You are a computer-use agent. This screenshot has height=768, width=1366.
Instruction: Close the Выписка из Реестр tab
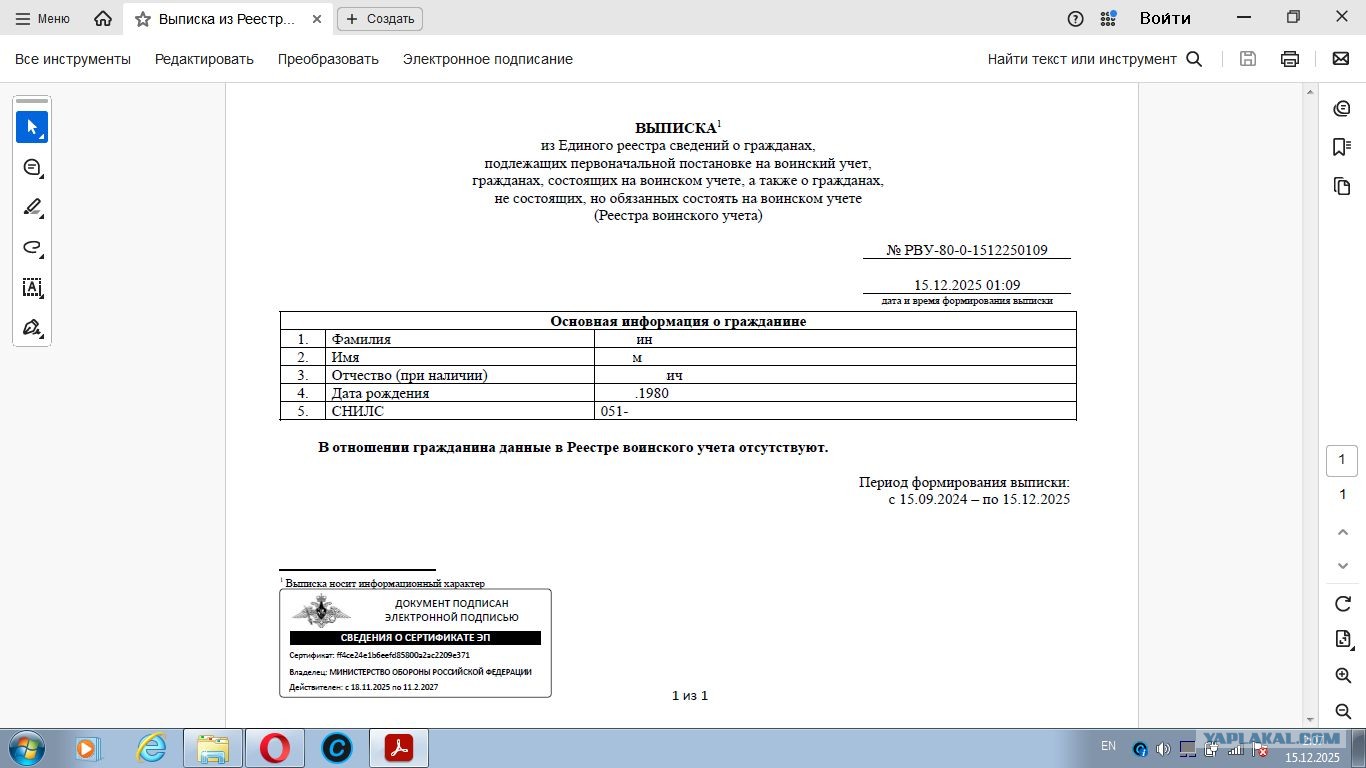point(317,19)
